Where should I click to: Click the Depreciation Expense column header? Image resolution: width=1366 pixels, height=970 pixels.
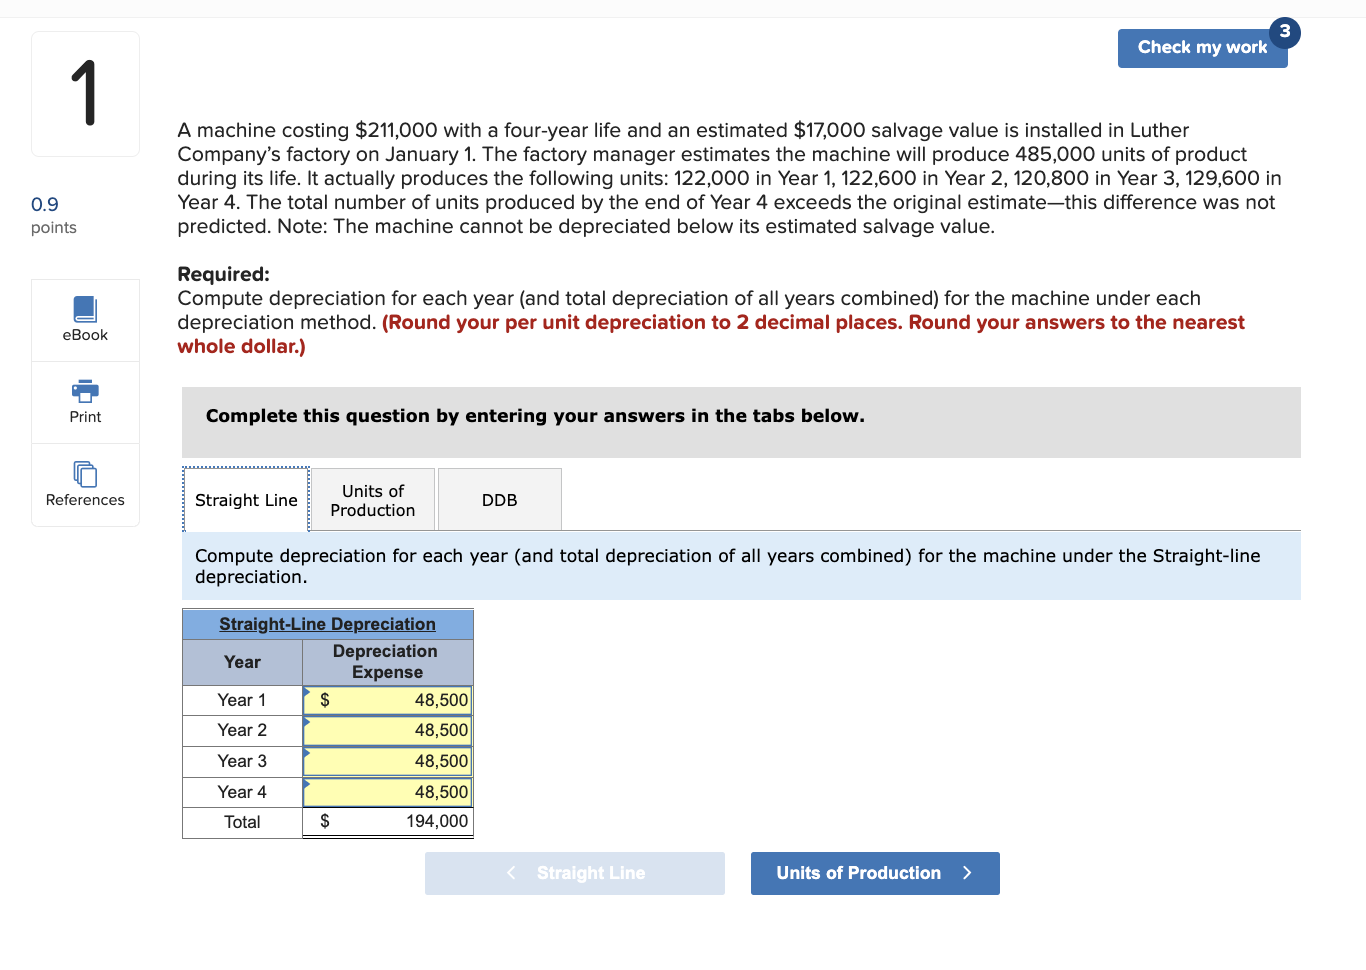click(x=387, y=662)
